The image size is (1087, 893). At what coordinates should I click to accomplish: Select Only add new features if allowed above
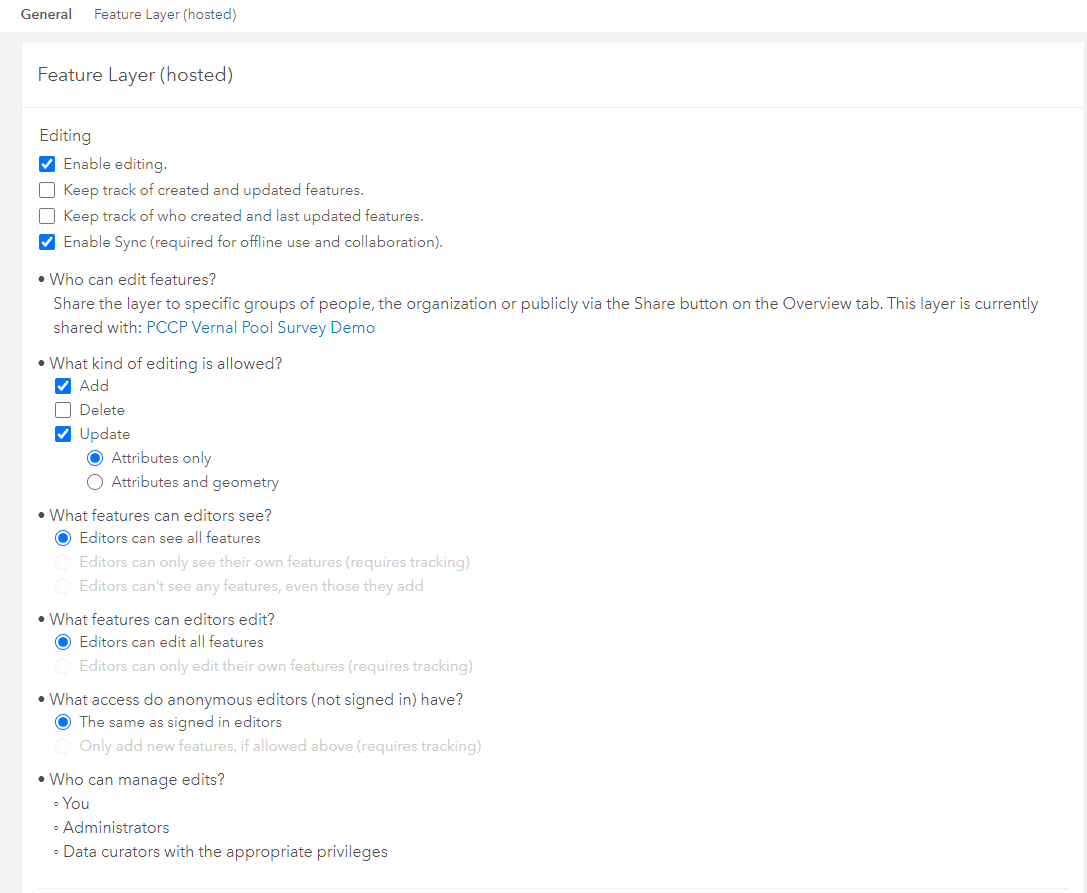click(x=63, y=746)
